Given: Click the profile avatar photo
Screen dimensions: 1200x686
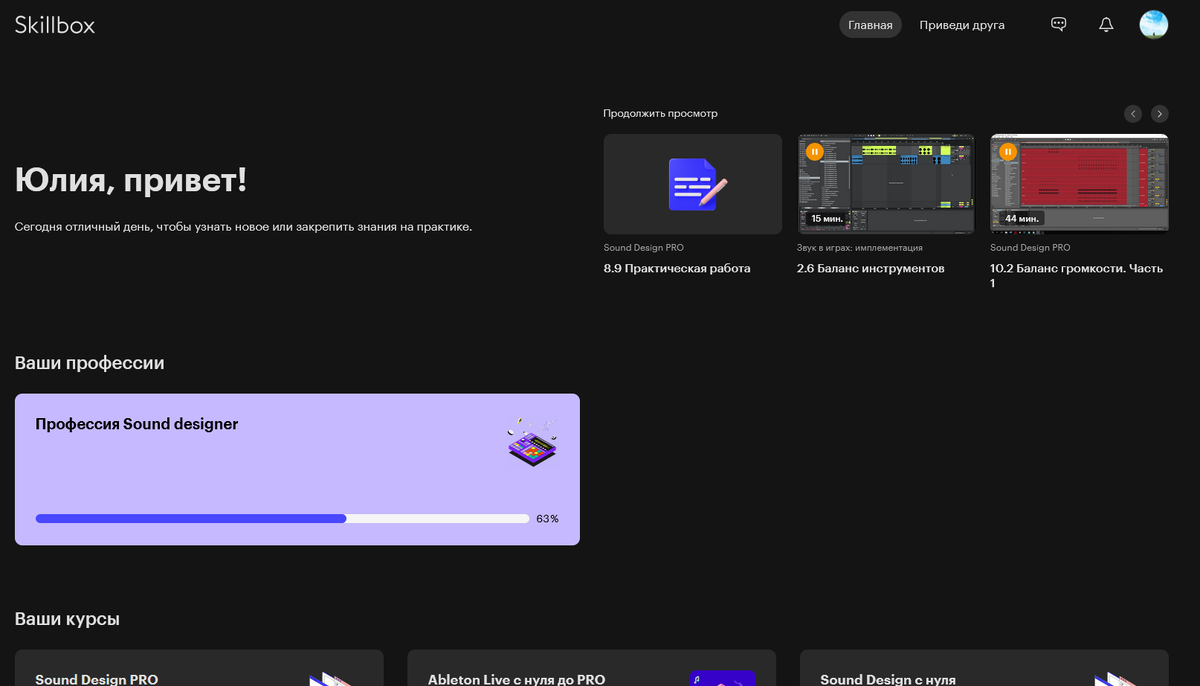Looking at the screenshot, I should tap(1154, 24).
